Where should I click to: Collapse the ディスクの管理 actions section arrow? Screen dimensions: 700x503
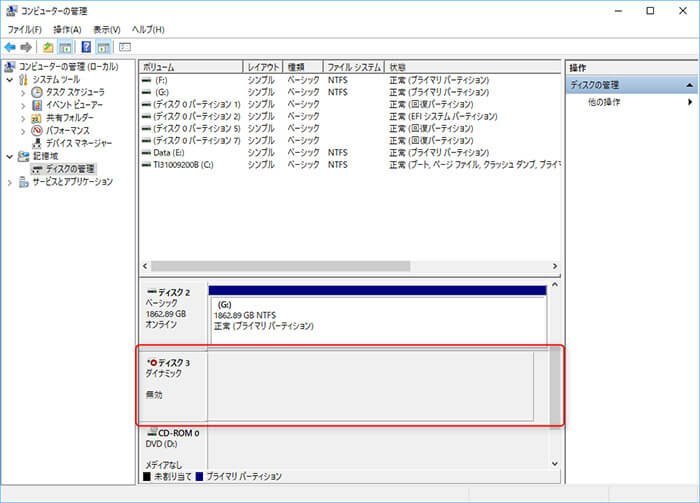(x=690, y=85)
